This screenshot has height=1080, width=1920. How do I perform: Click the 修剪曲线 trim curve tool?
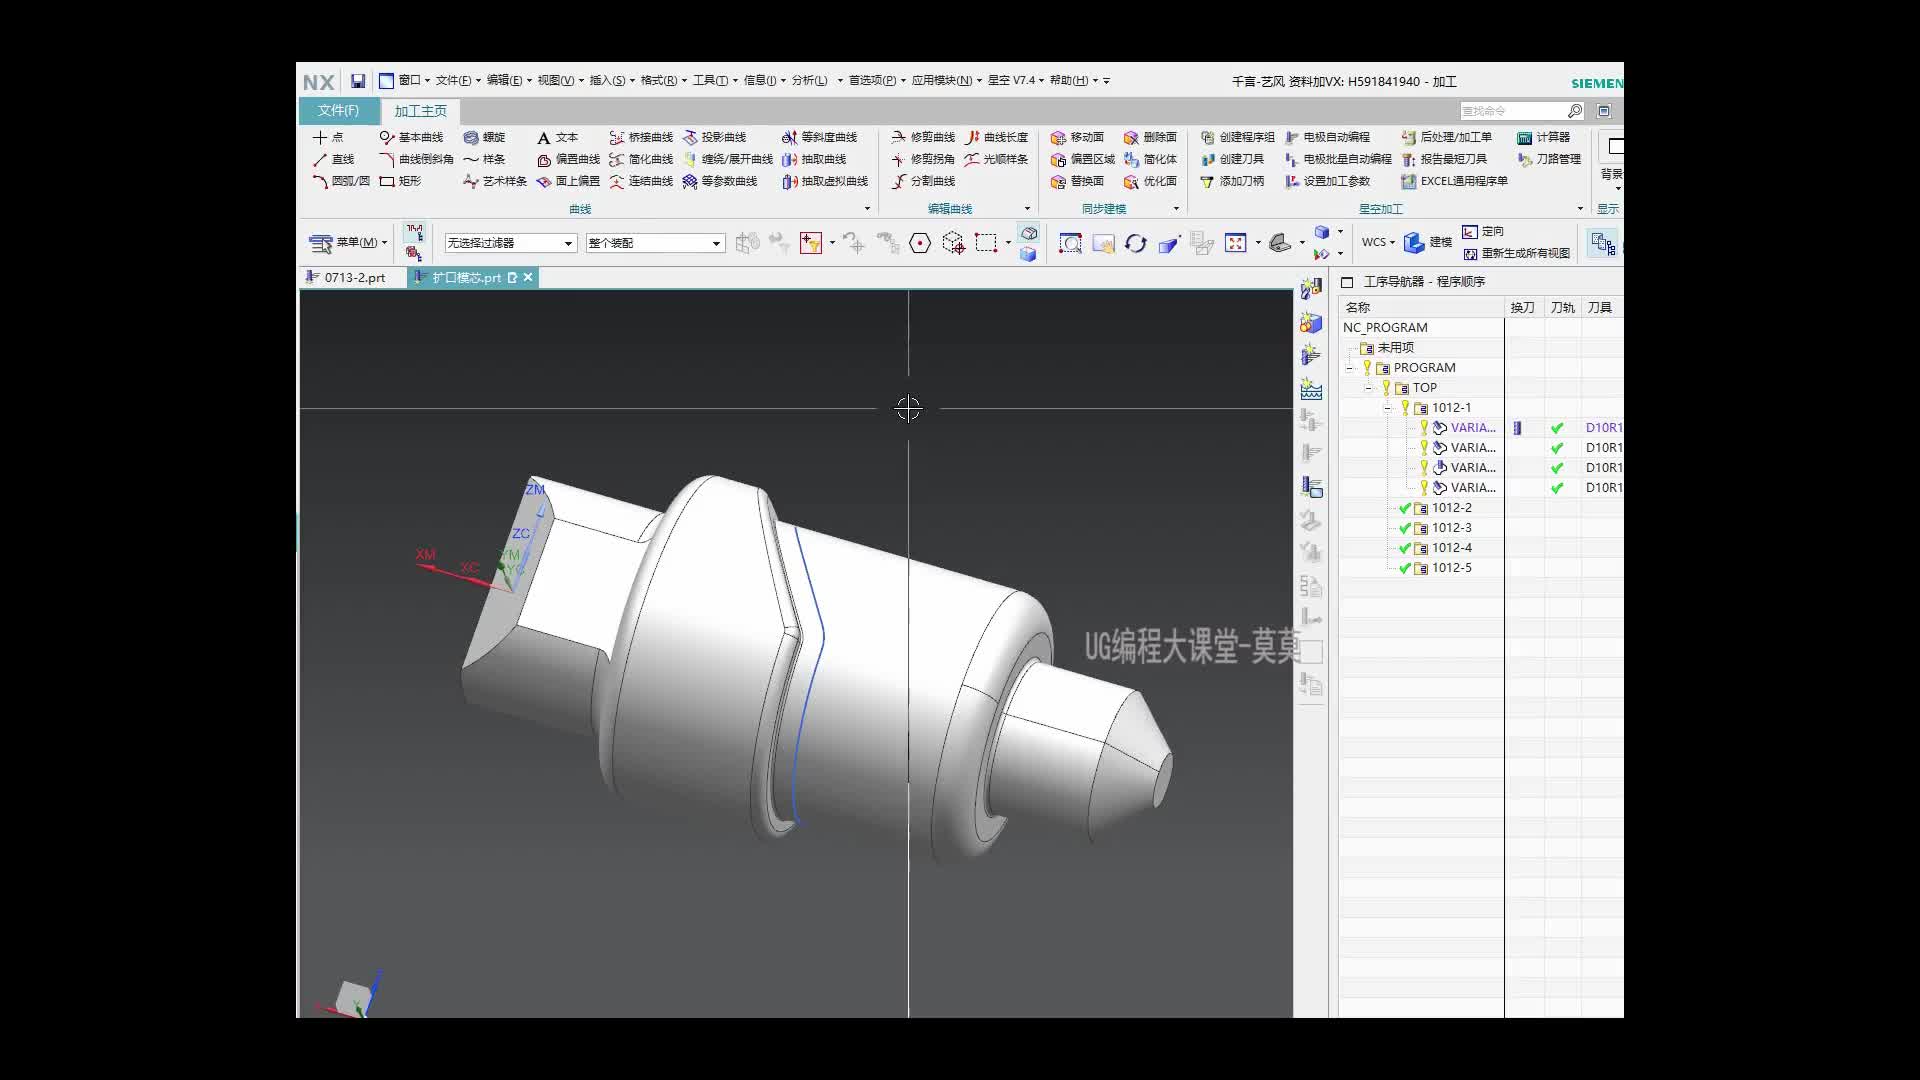click(923, 137)
